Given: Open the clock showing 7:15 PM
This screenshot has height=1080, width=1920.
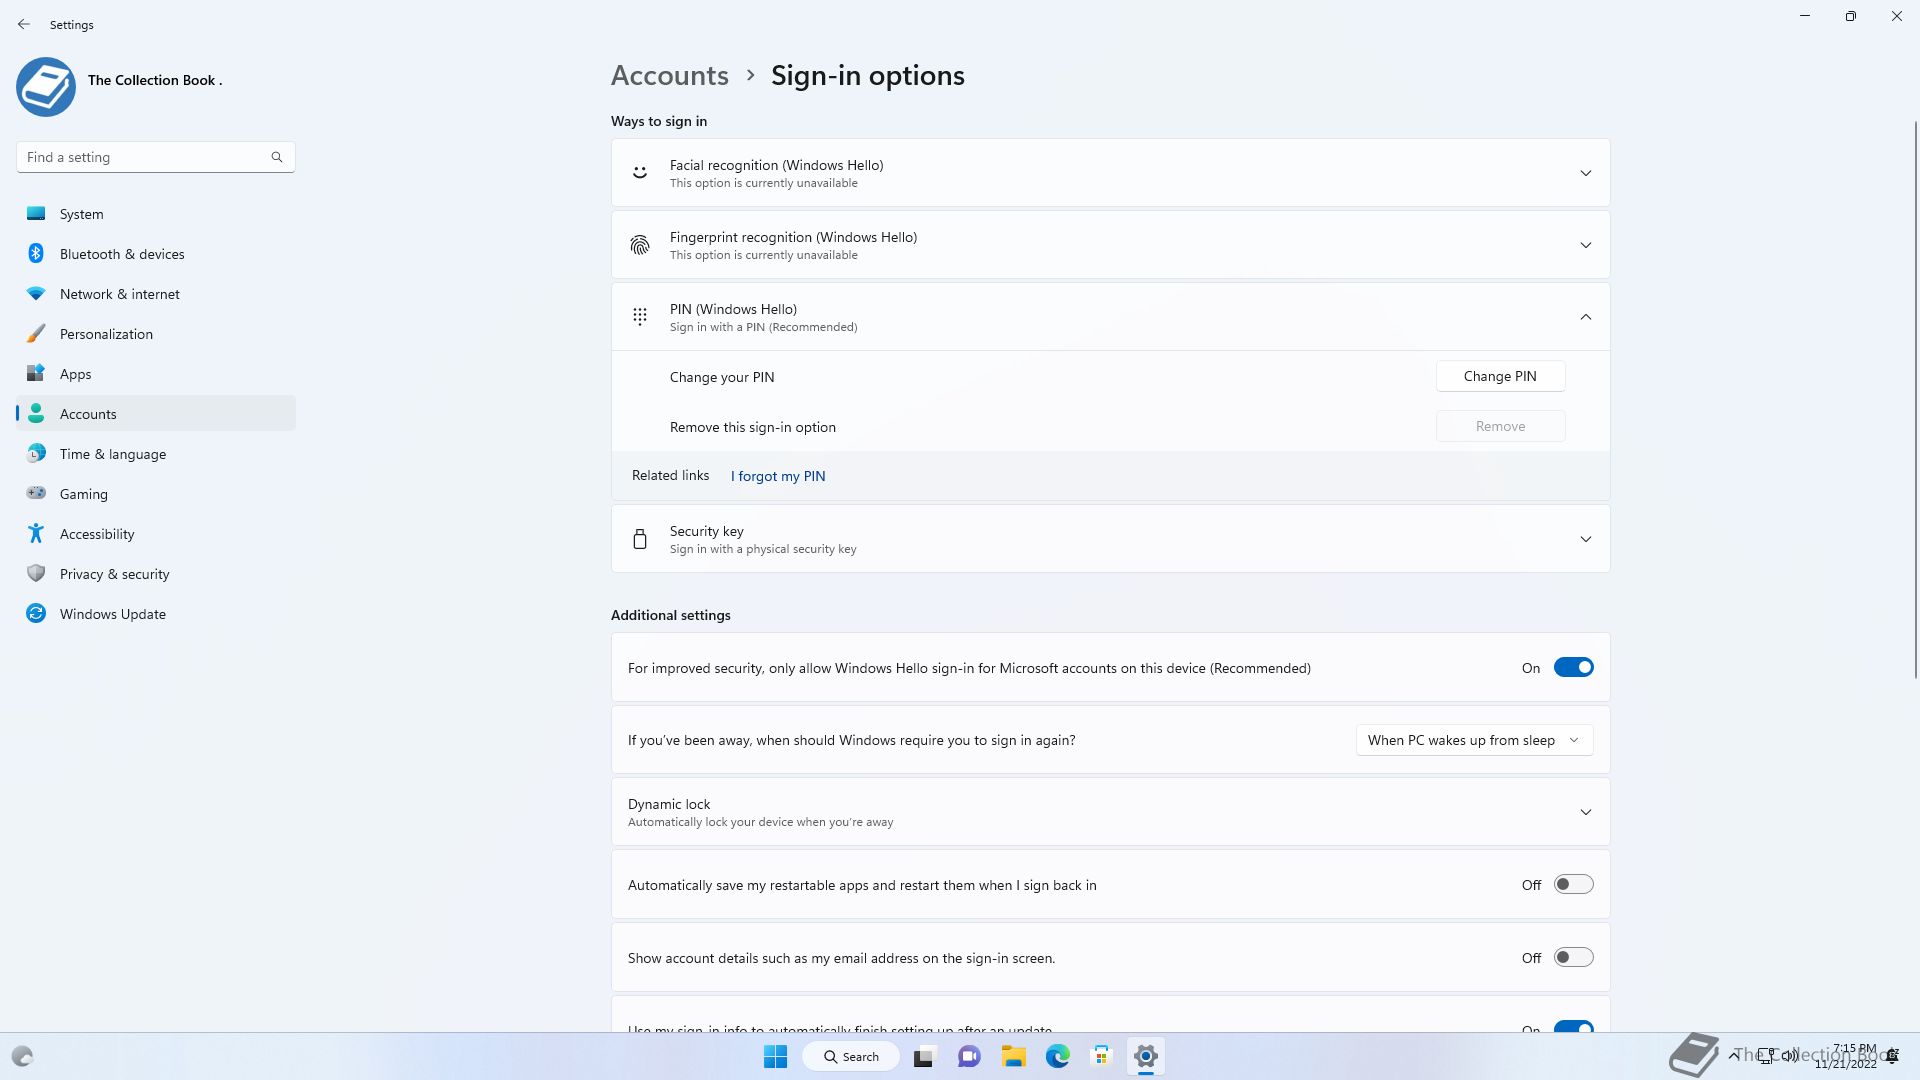Looking at the screenshot, I should click(1846, 1056).
